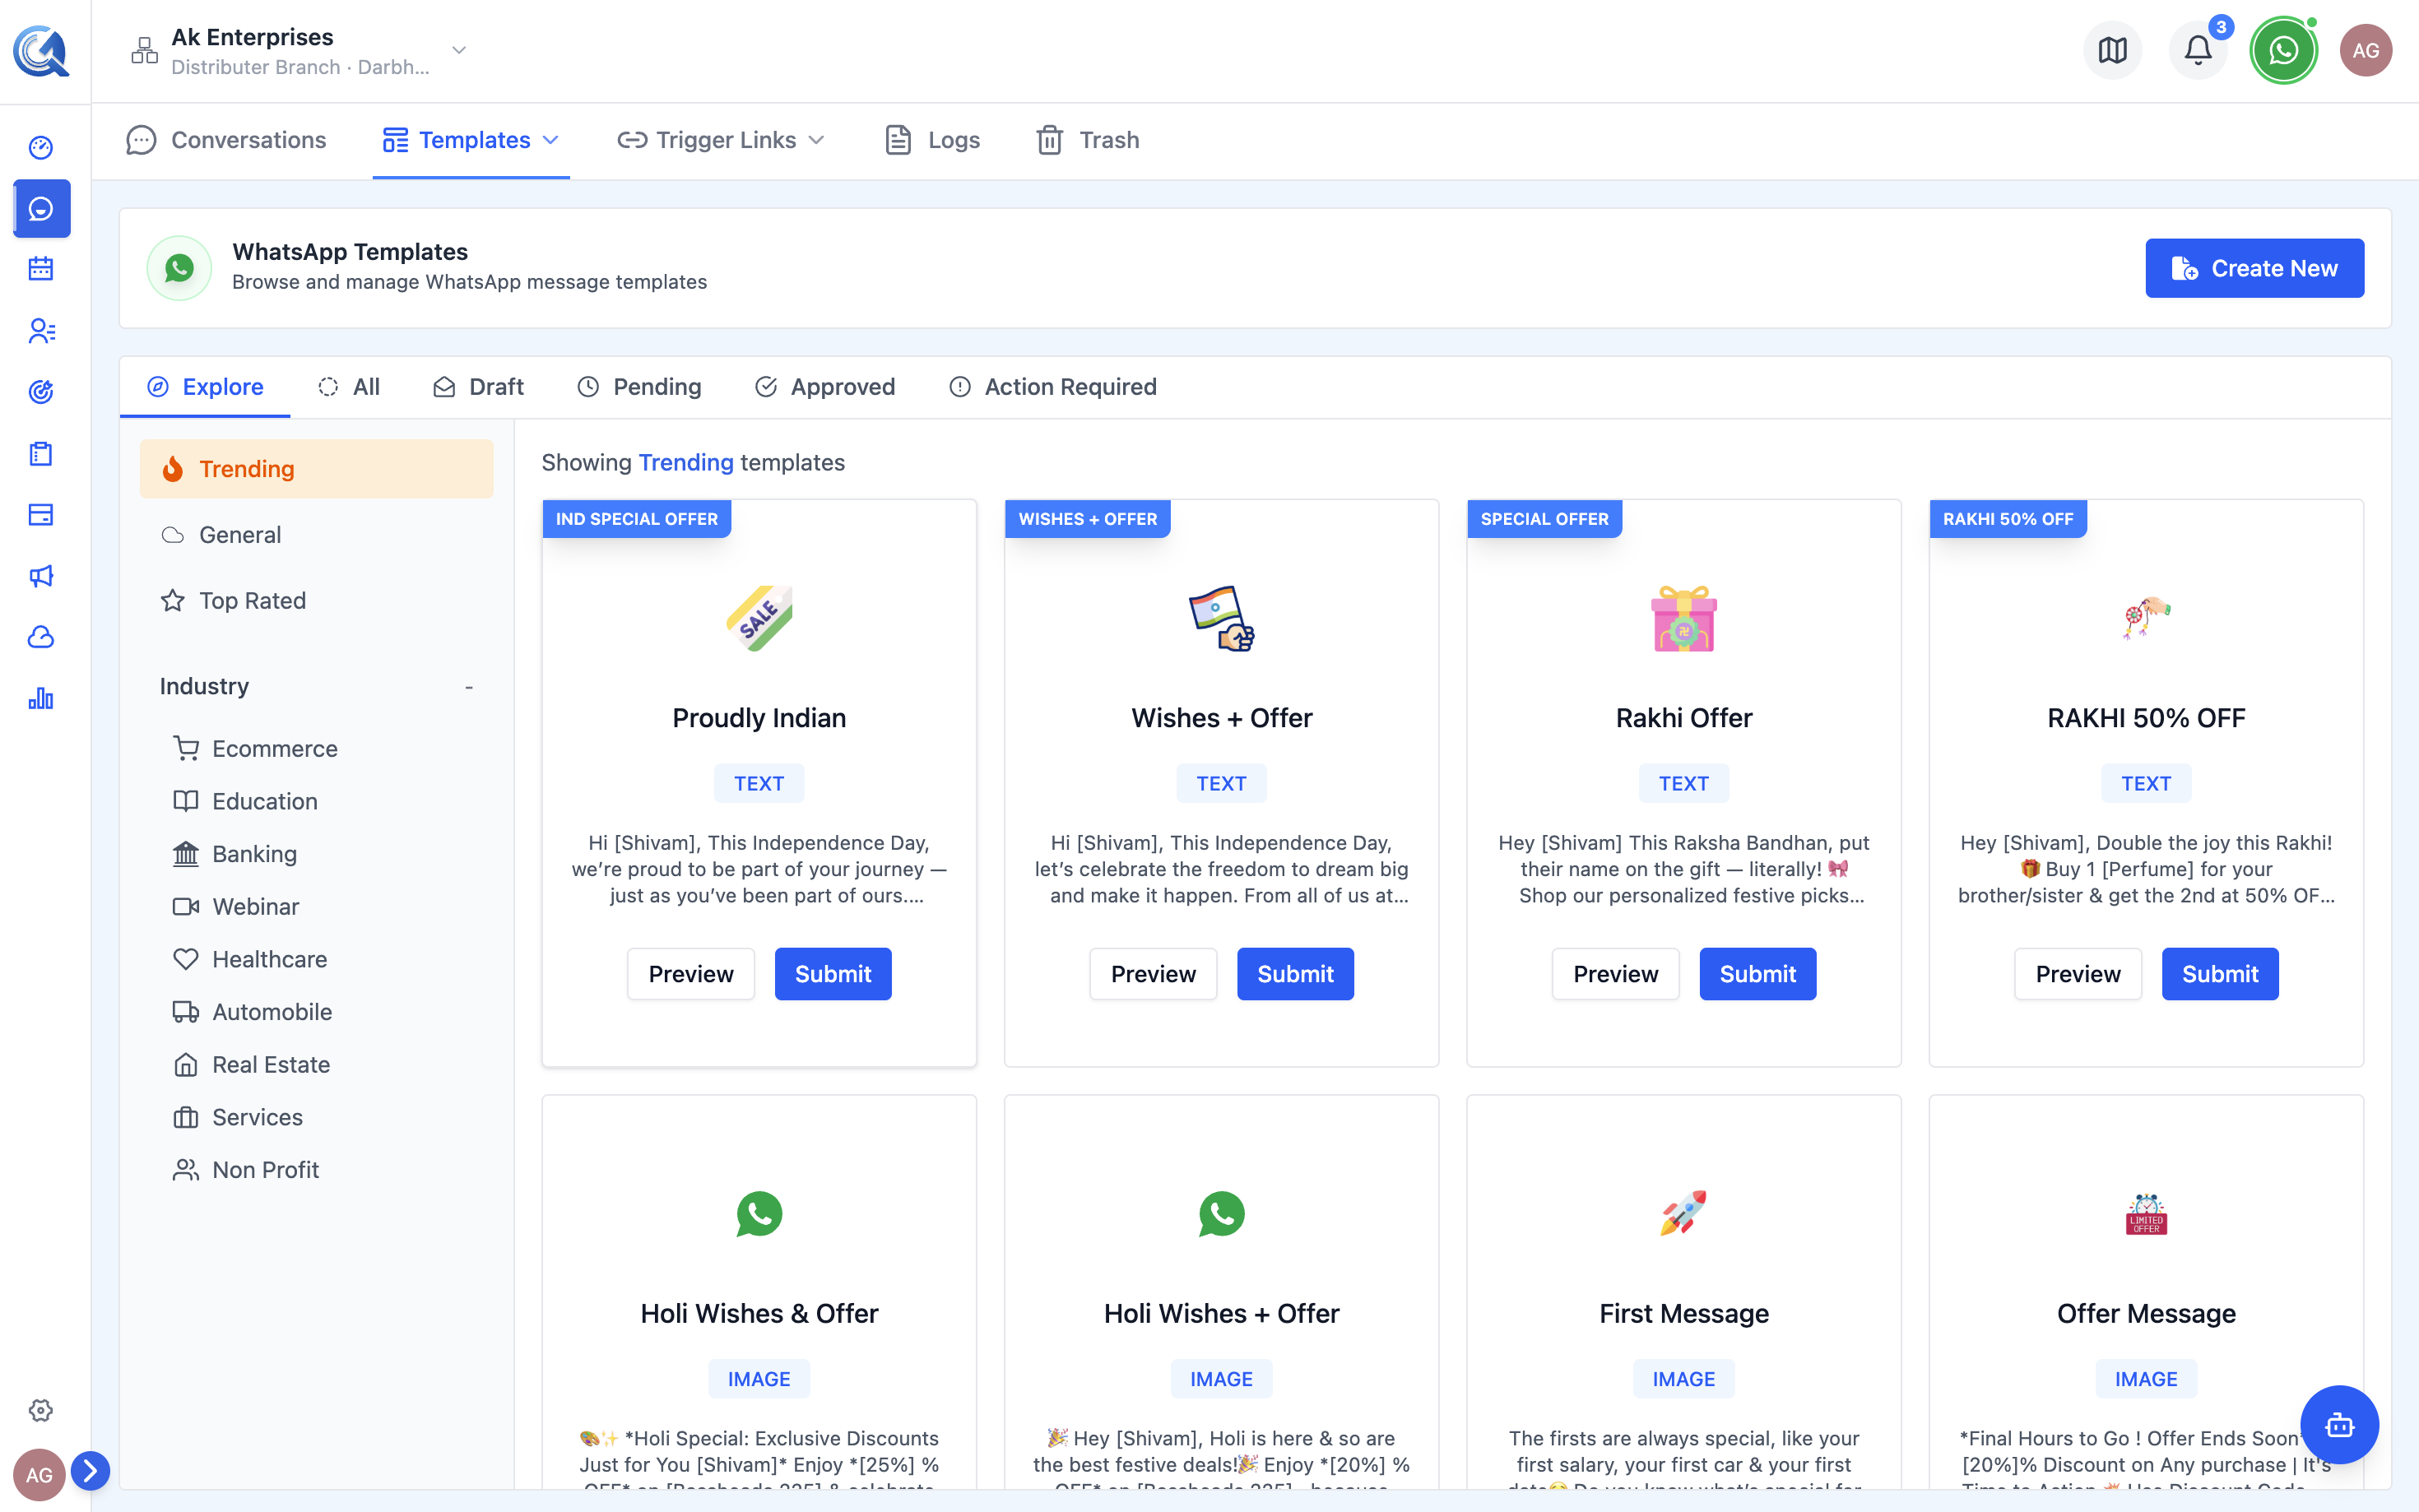Open the dashboard gauge icon in sidebar
This screenshot has width=2419, height=1512.
tap(41, 148)
